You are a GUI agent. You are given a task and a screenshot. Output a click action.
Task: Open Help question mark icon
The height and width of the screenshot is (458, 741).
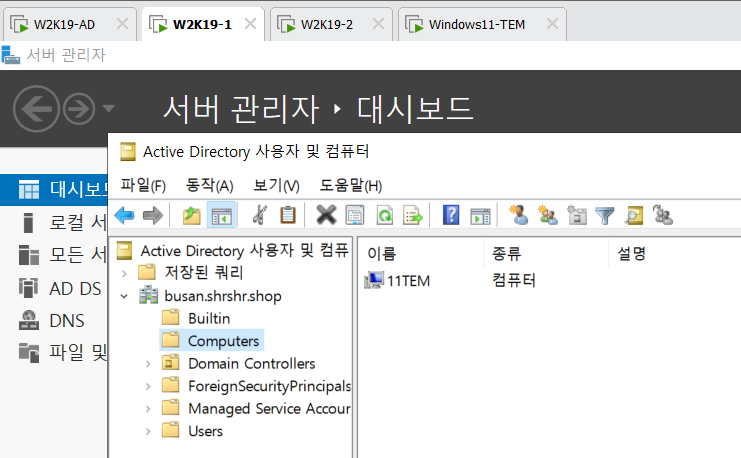tap(451, 216)
